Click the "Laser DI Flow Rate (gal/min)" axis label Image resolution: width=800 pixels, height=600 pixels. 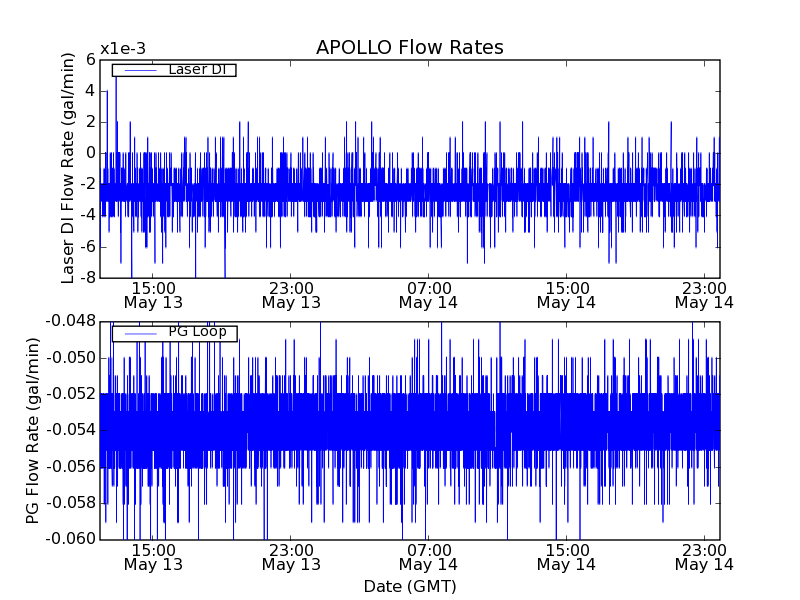point(68,169)
